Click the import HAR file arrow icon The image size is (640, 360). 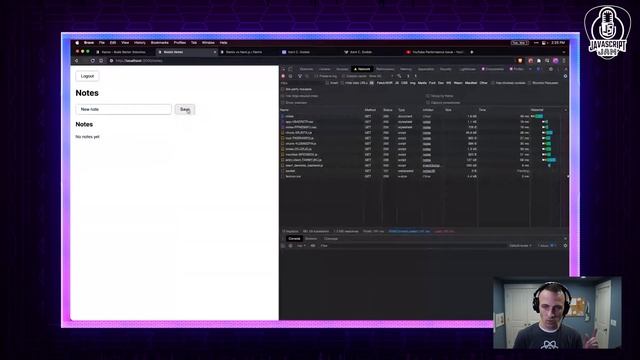coord(408,76)
